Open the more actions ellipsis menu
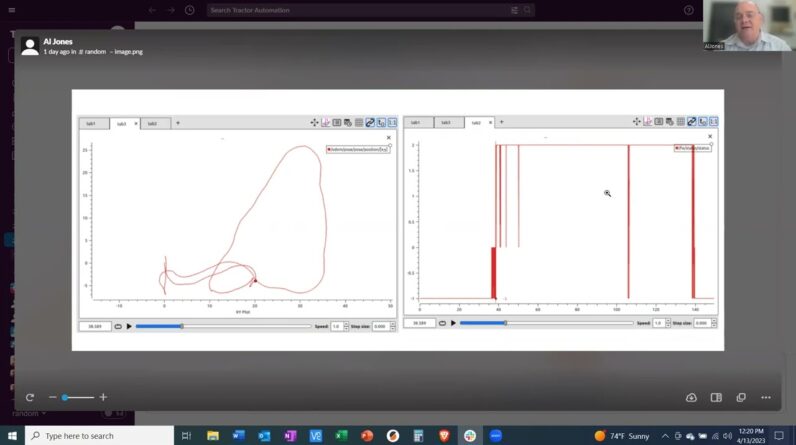Screen dimensions: 796x445 pyautogui.click(x=766, y=397)
